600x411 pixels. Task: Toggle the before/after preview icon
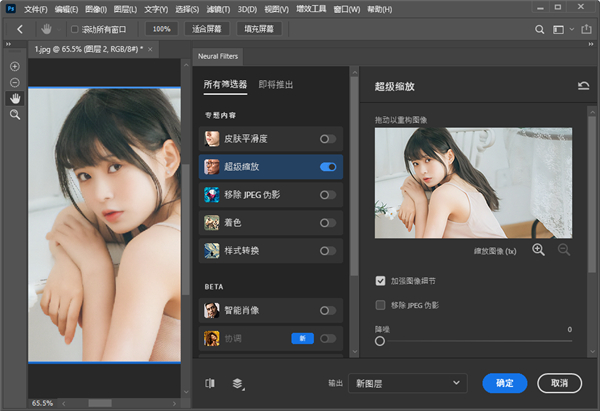pyautogui.click(x=210, y=383)
